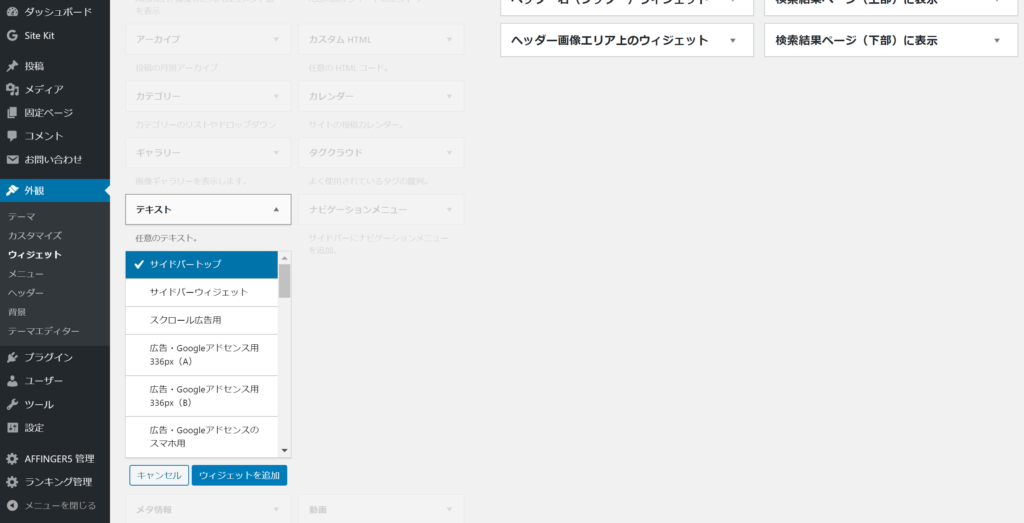Open カスタマイズ submenu item
This screenshot has height=523, width=1024.
point(35,236)
